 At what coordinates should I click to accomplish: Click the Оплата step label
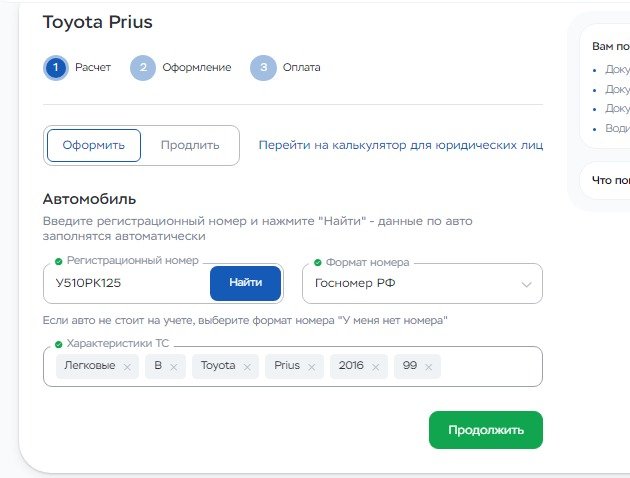pyautogui.click(x=301, y=67)
